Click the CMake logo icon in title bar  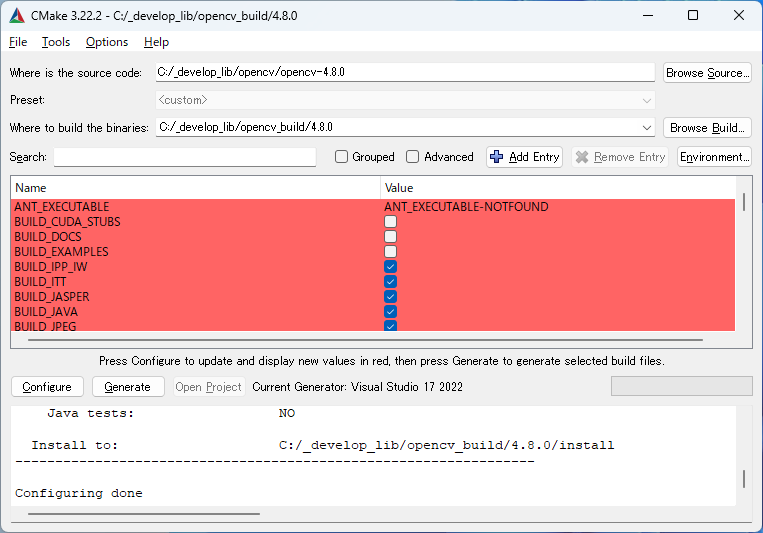(x=17, y=16)
